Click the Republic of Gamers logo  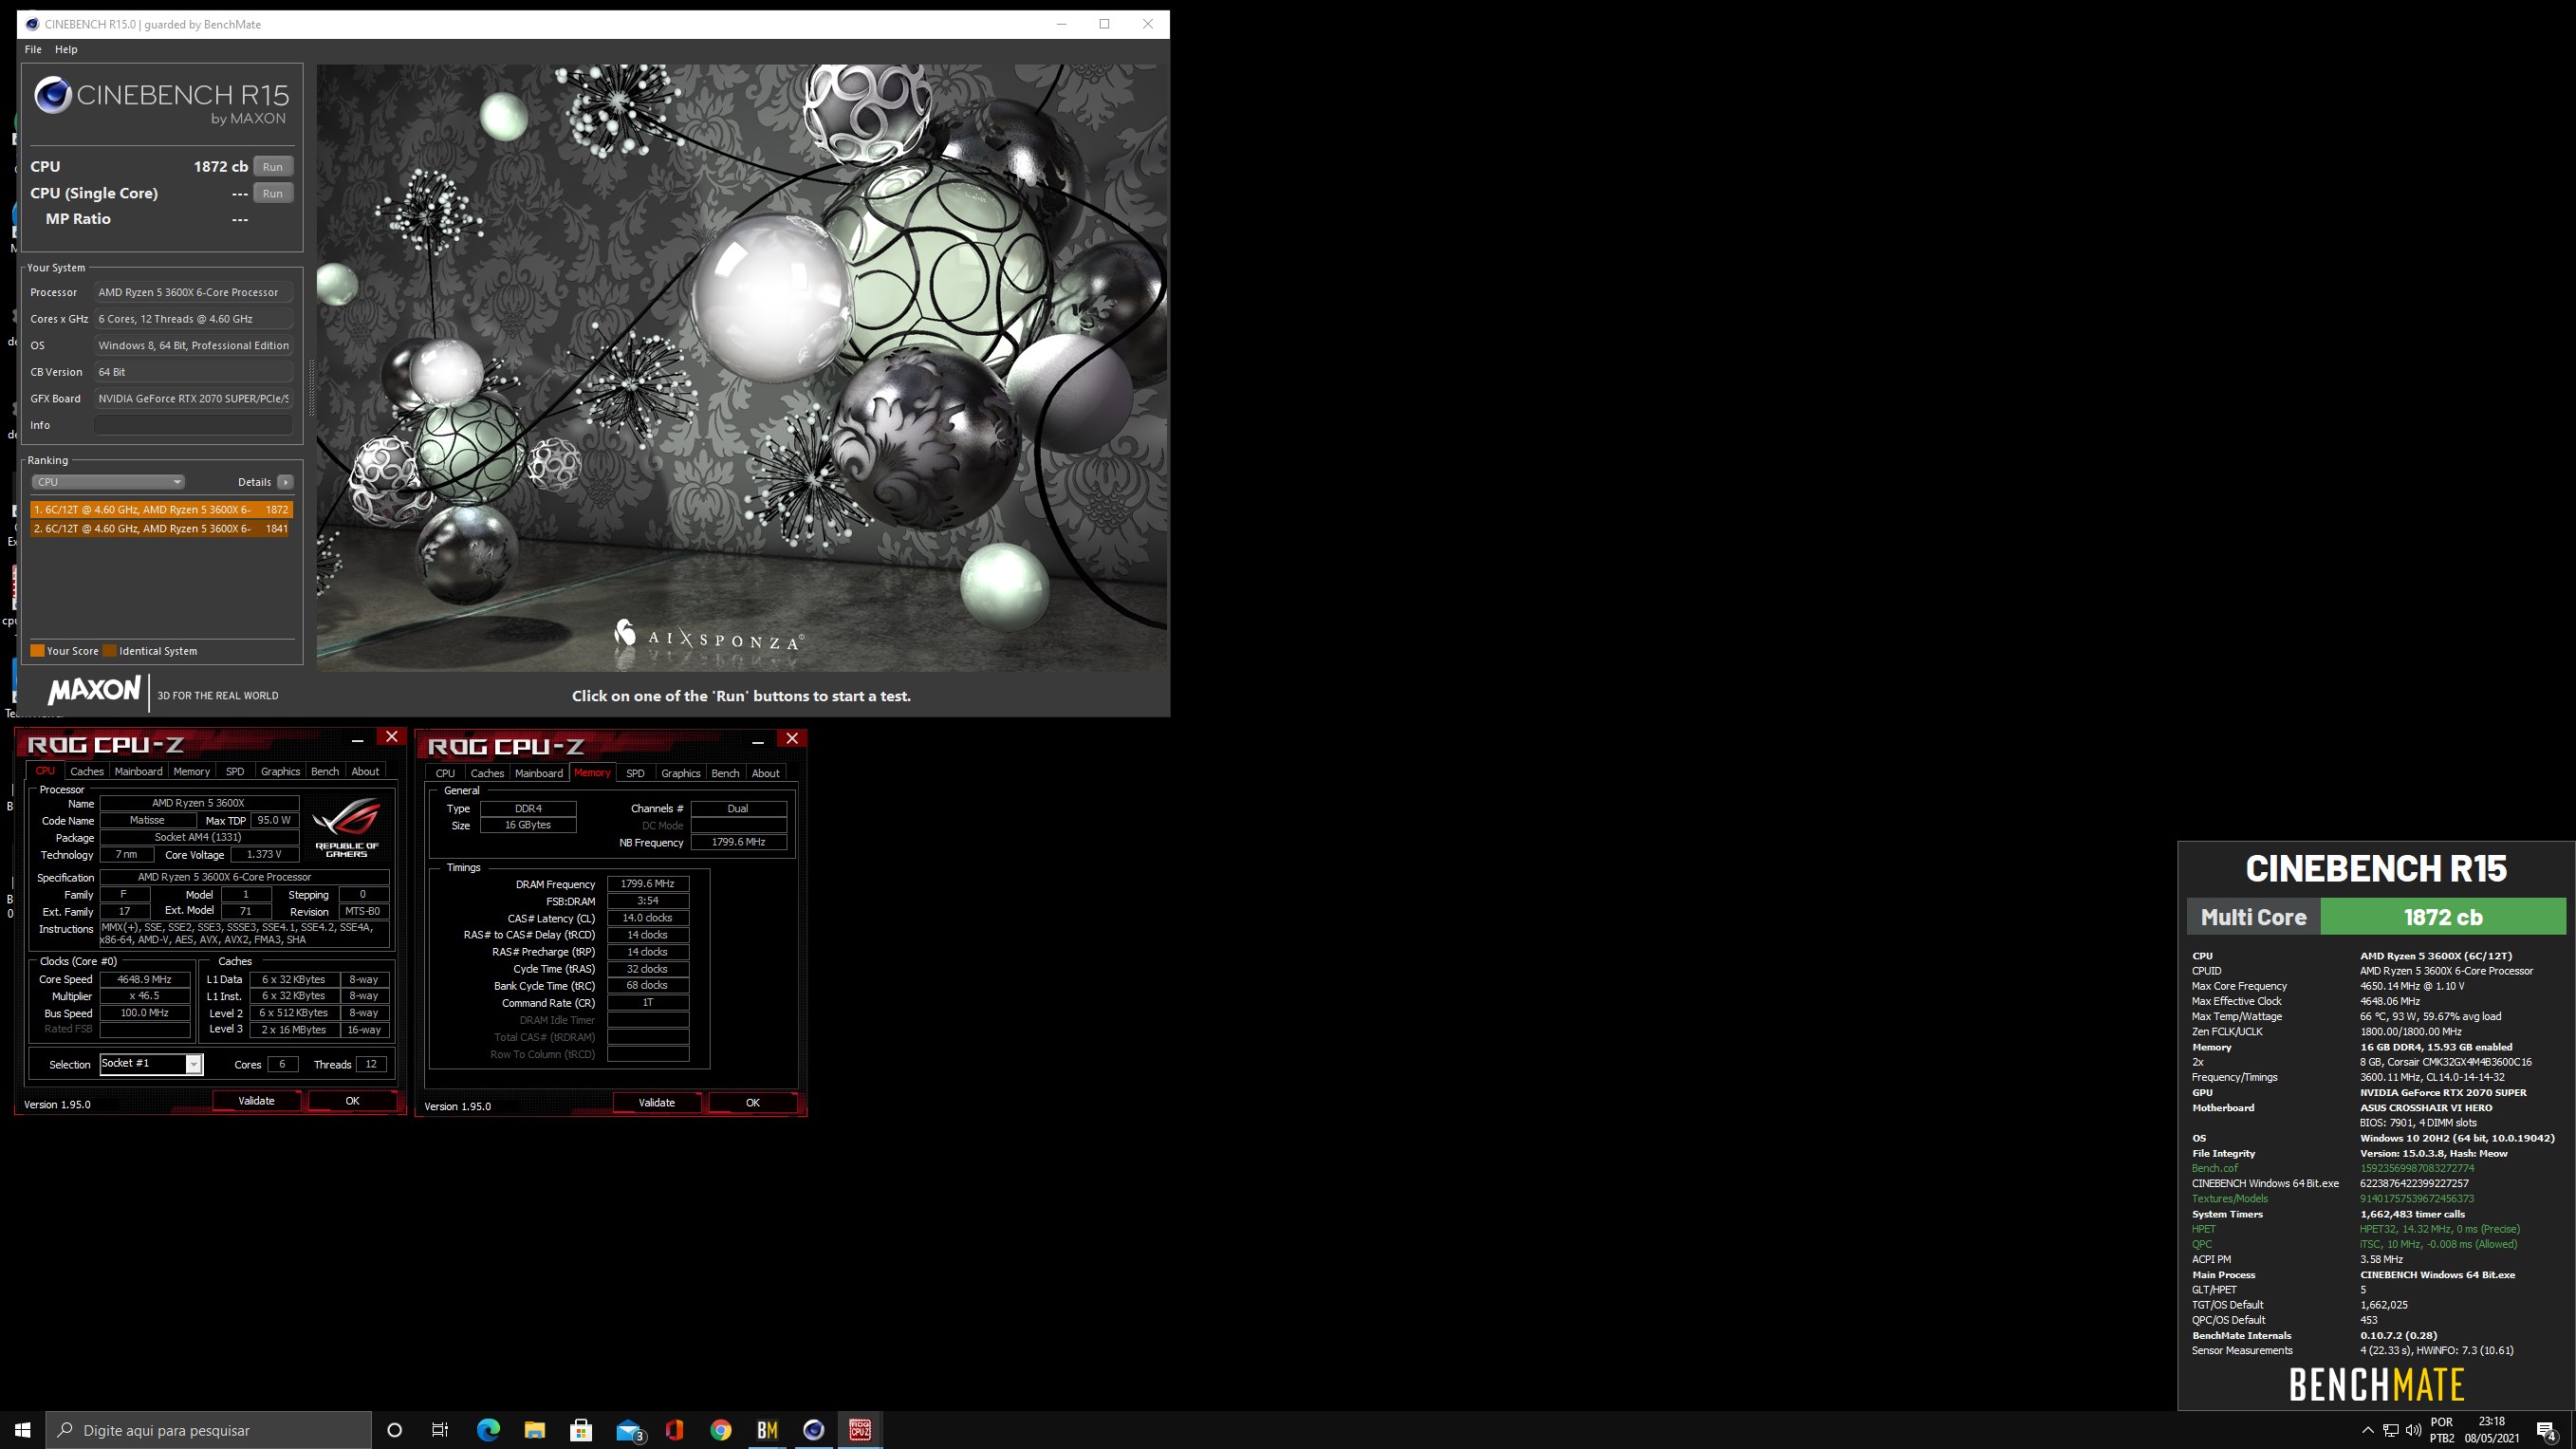pyautogui.click(x=347, y=827)
